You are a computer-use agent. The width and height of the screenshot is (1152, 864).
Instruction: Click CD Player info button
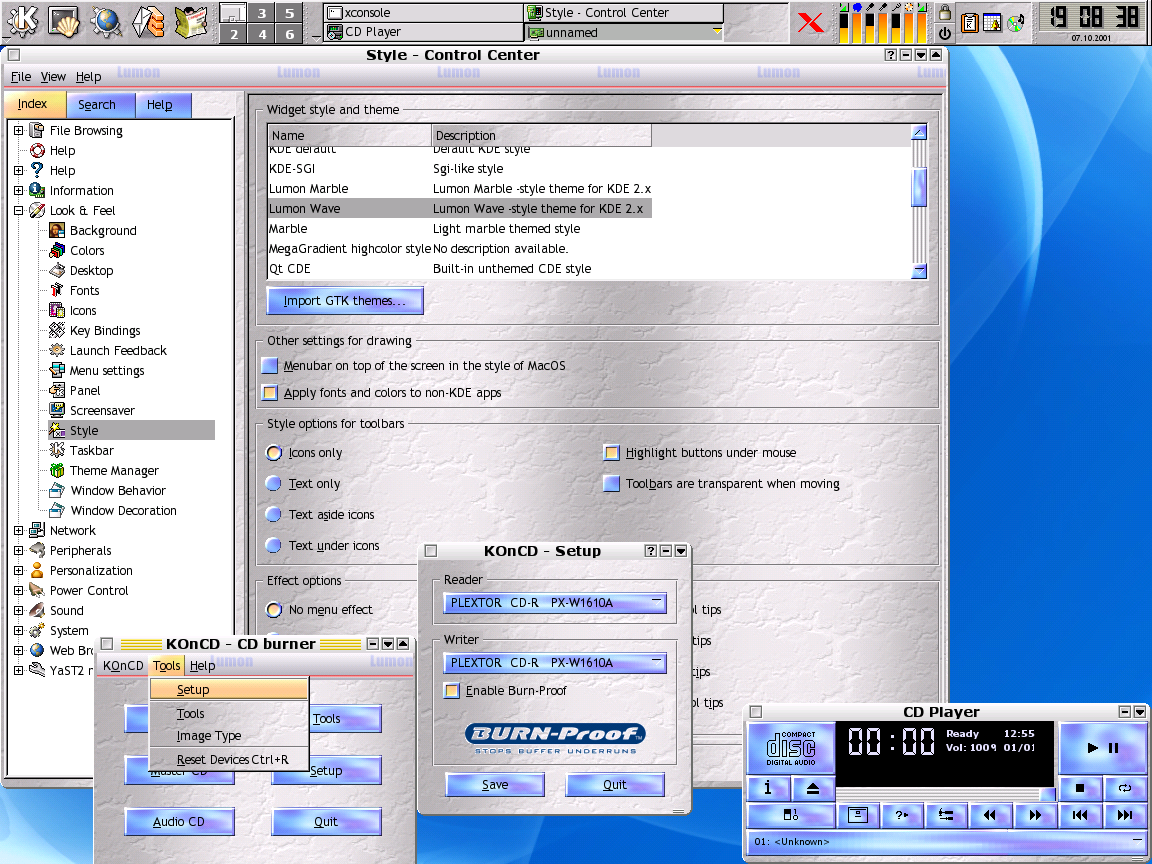768,788
